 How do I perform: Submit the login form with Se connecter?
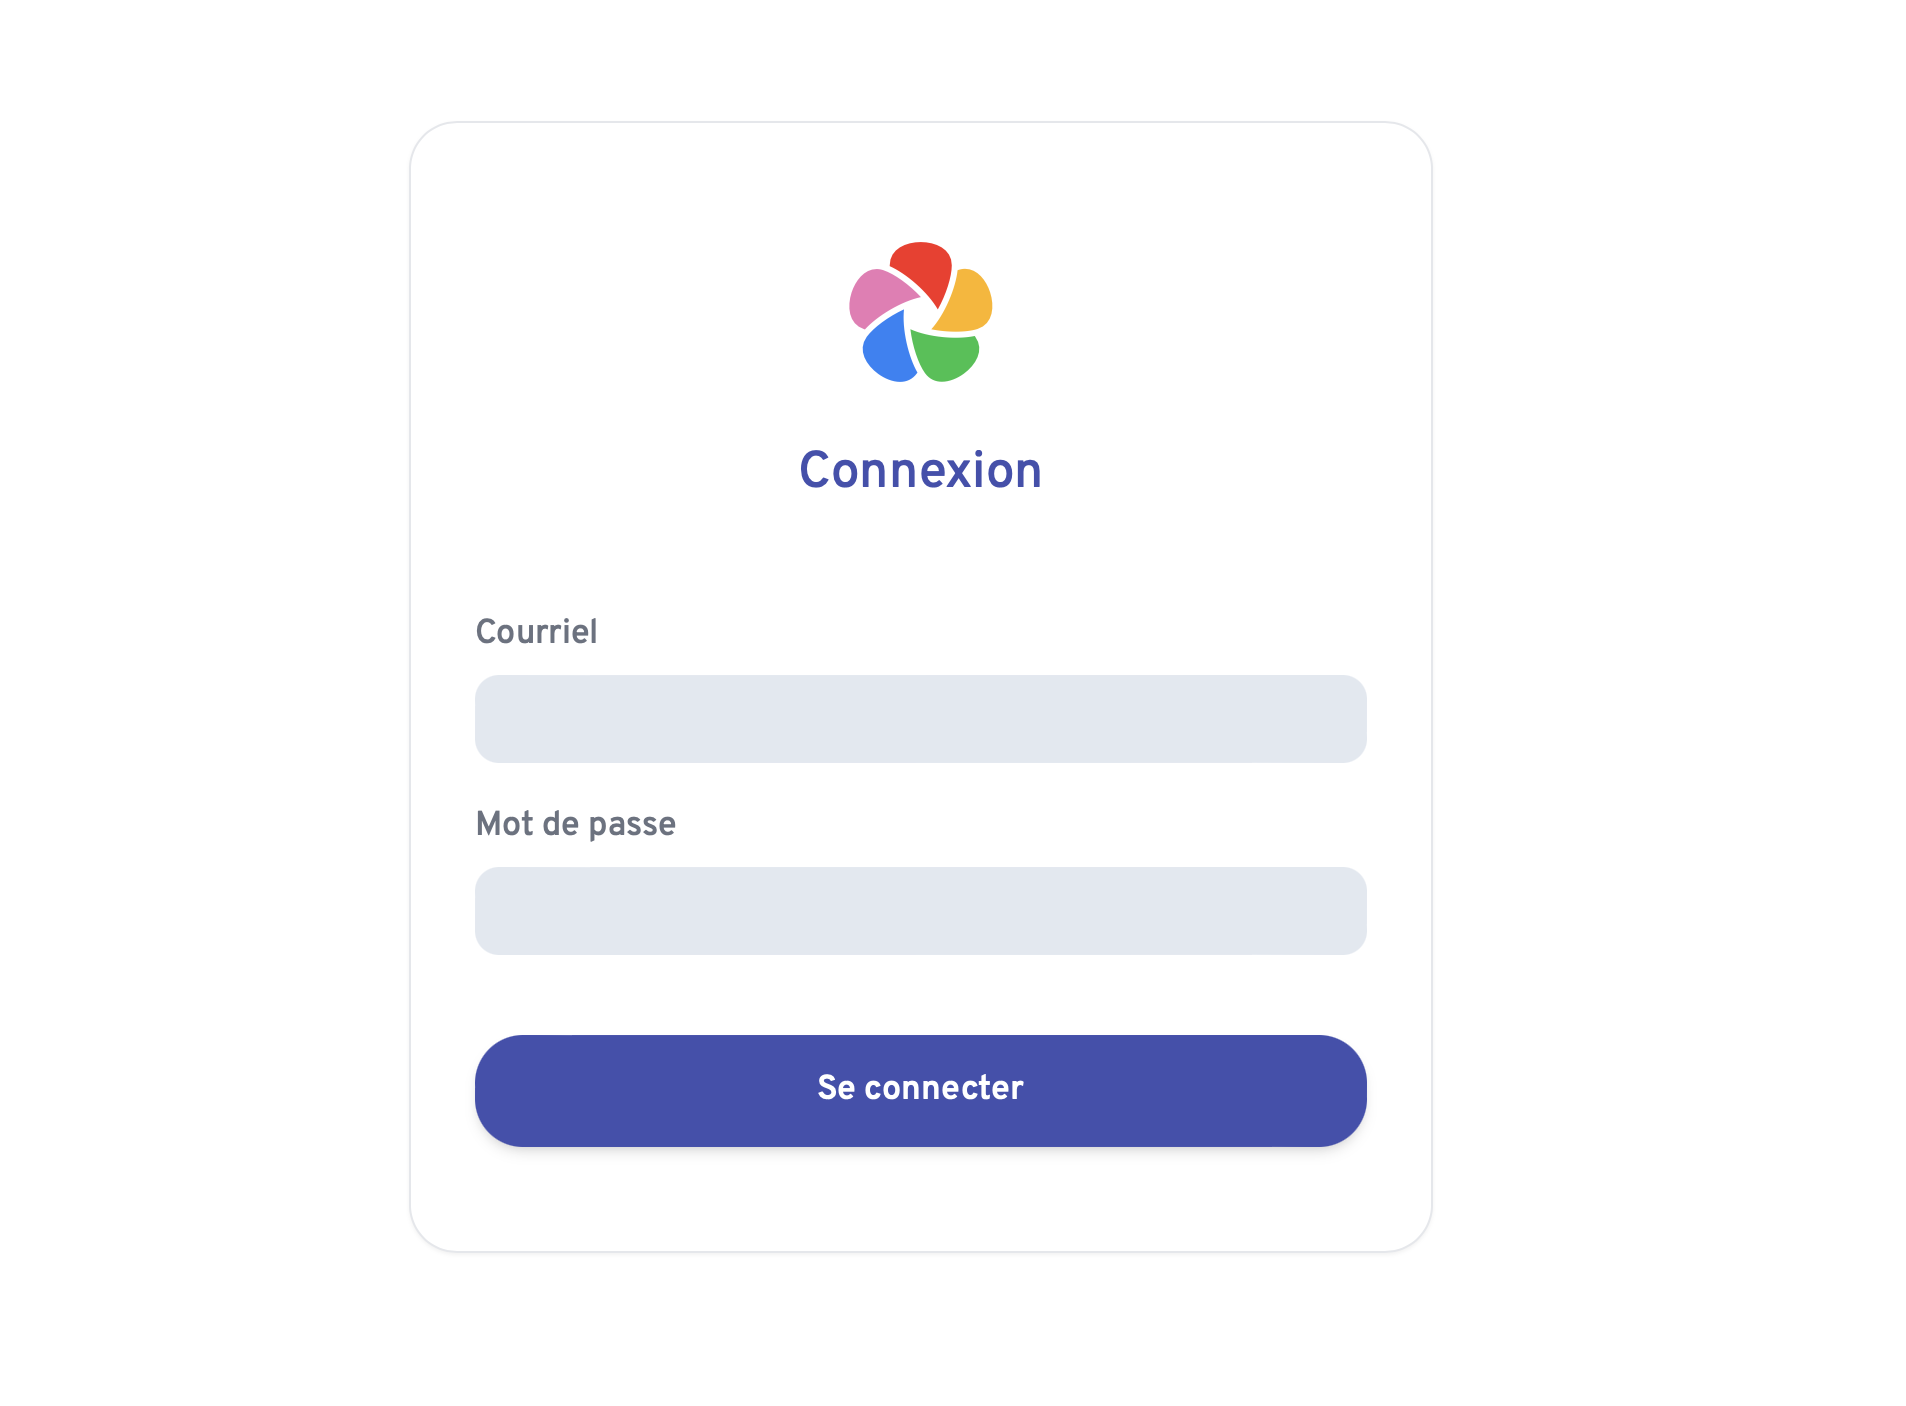click(920, 1090)
